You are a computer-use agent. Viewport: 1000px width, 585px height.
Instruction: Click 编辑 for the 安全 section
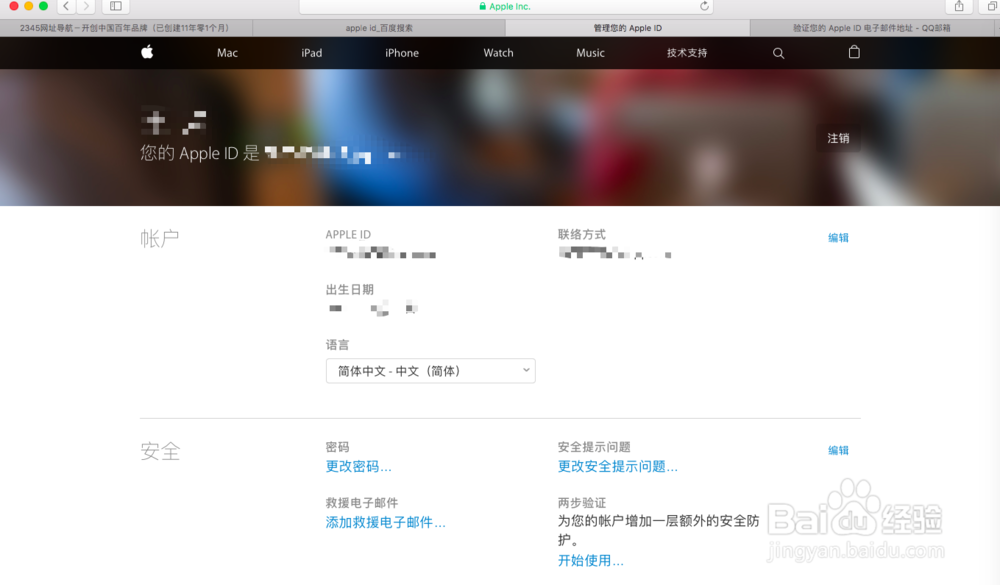point(838,450)
